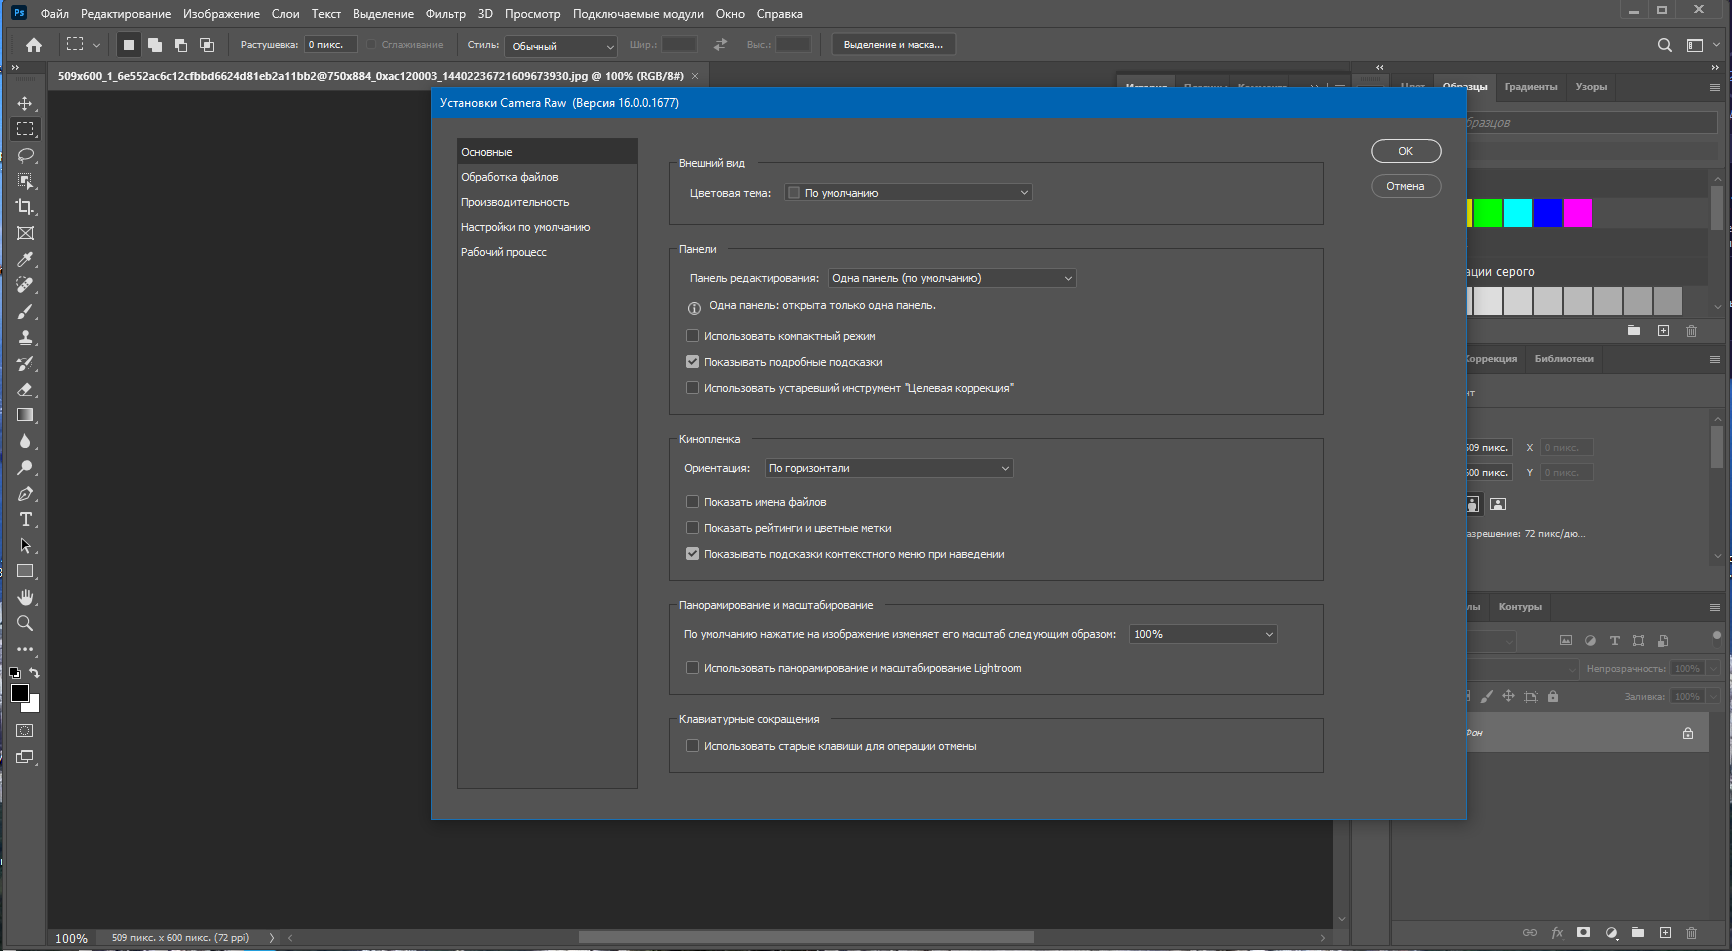Open the Фильтр menu
The image size is (1732, 951).
click(x=446, y=14)
